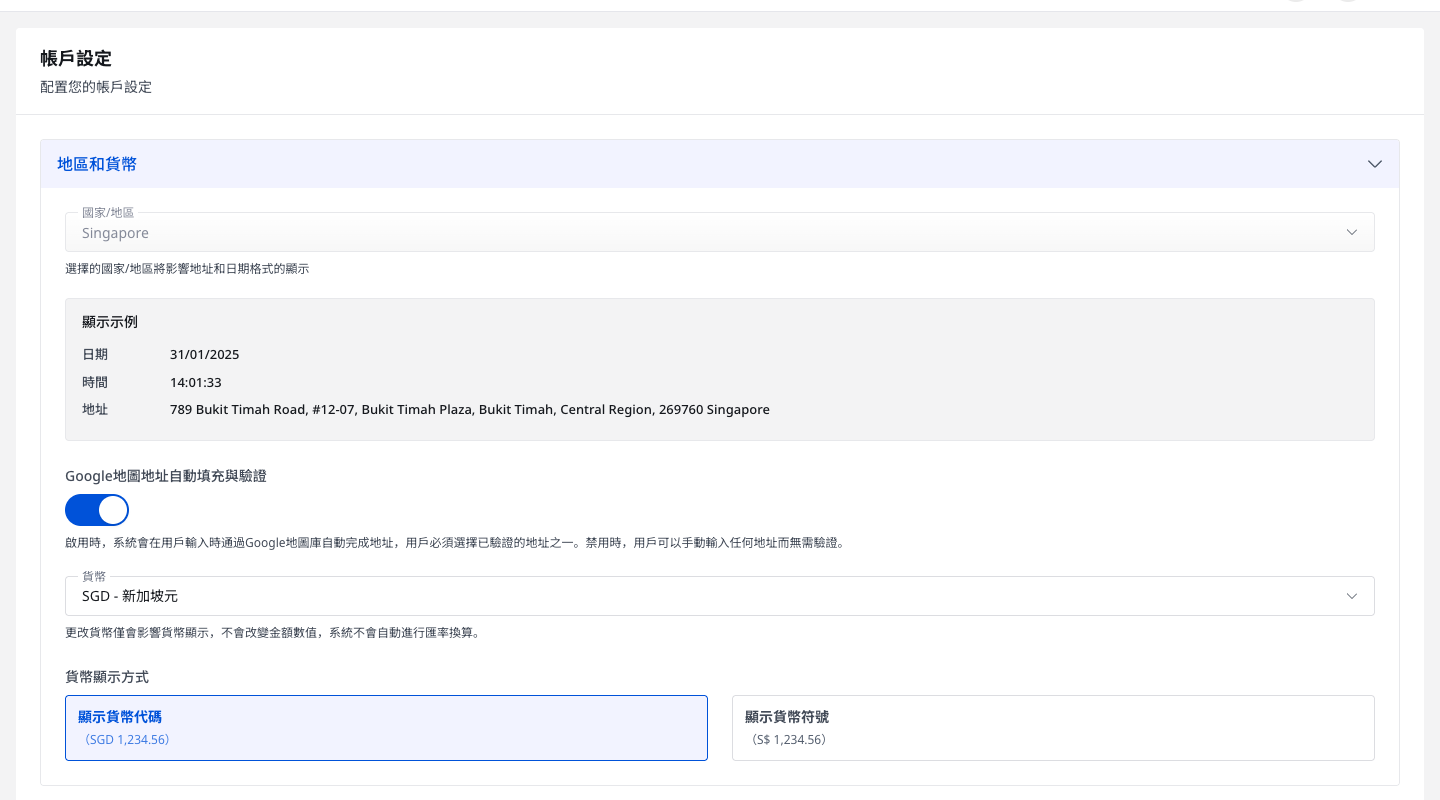Screen dimensions: 1440x800
Task: Click the 帳戶設定 page heading
Action: tap(76, 59)
